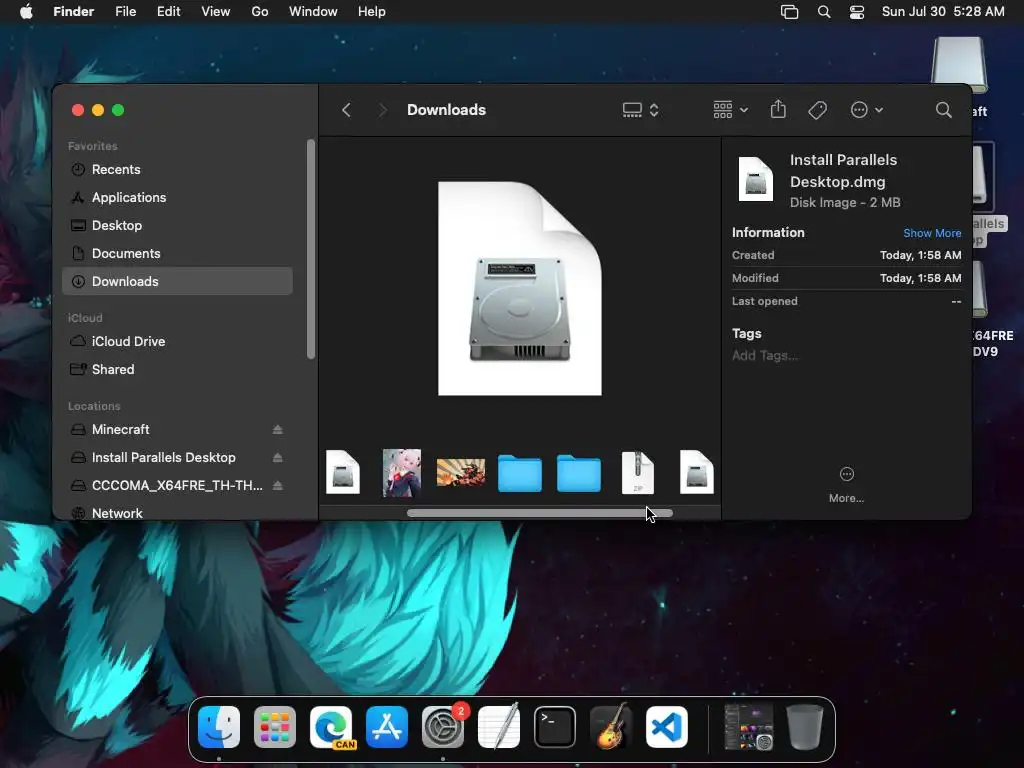Screen dimensions: 1024x768
Task: Open Network in the sidebar
Action: pyautogui.click(x=178, y=513)
